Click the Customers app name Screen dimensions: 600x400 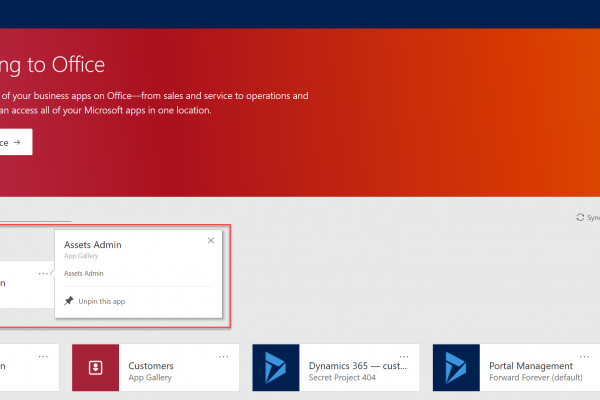click(x=151, y=366)
